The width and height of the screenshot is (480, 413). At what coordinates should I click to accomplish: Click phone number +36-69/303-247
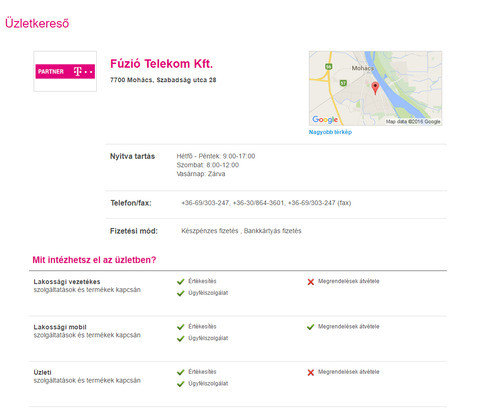coord(205,203)
